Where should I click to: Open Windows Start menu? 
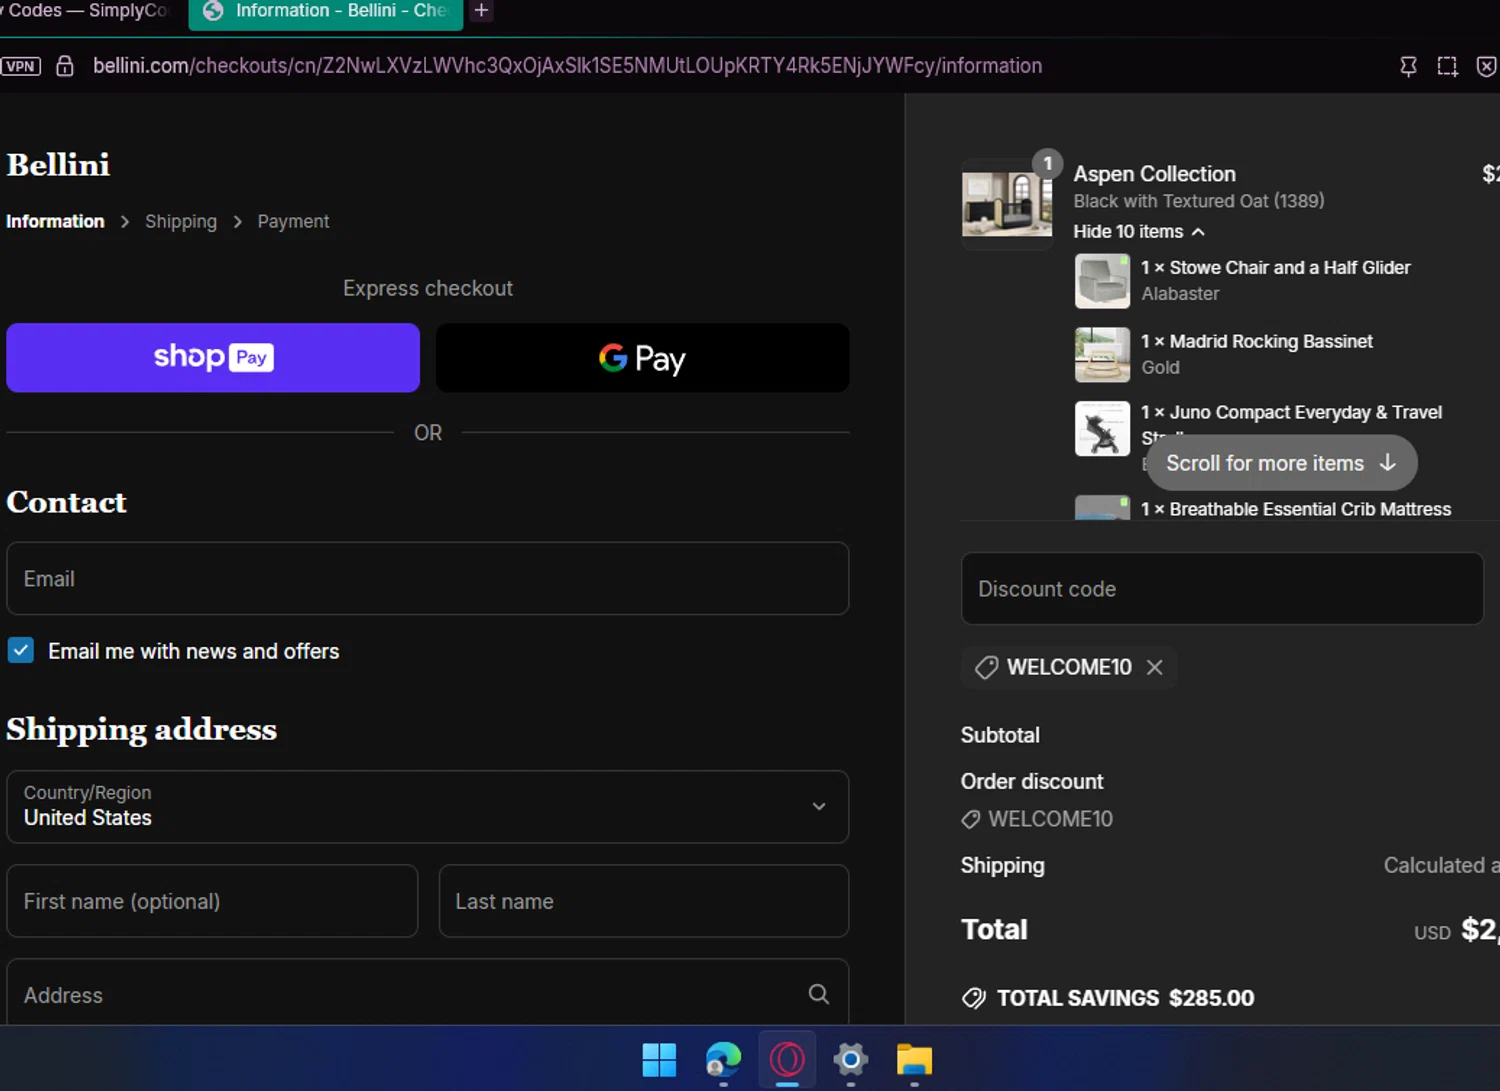pos(659,1060)
